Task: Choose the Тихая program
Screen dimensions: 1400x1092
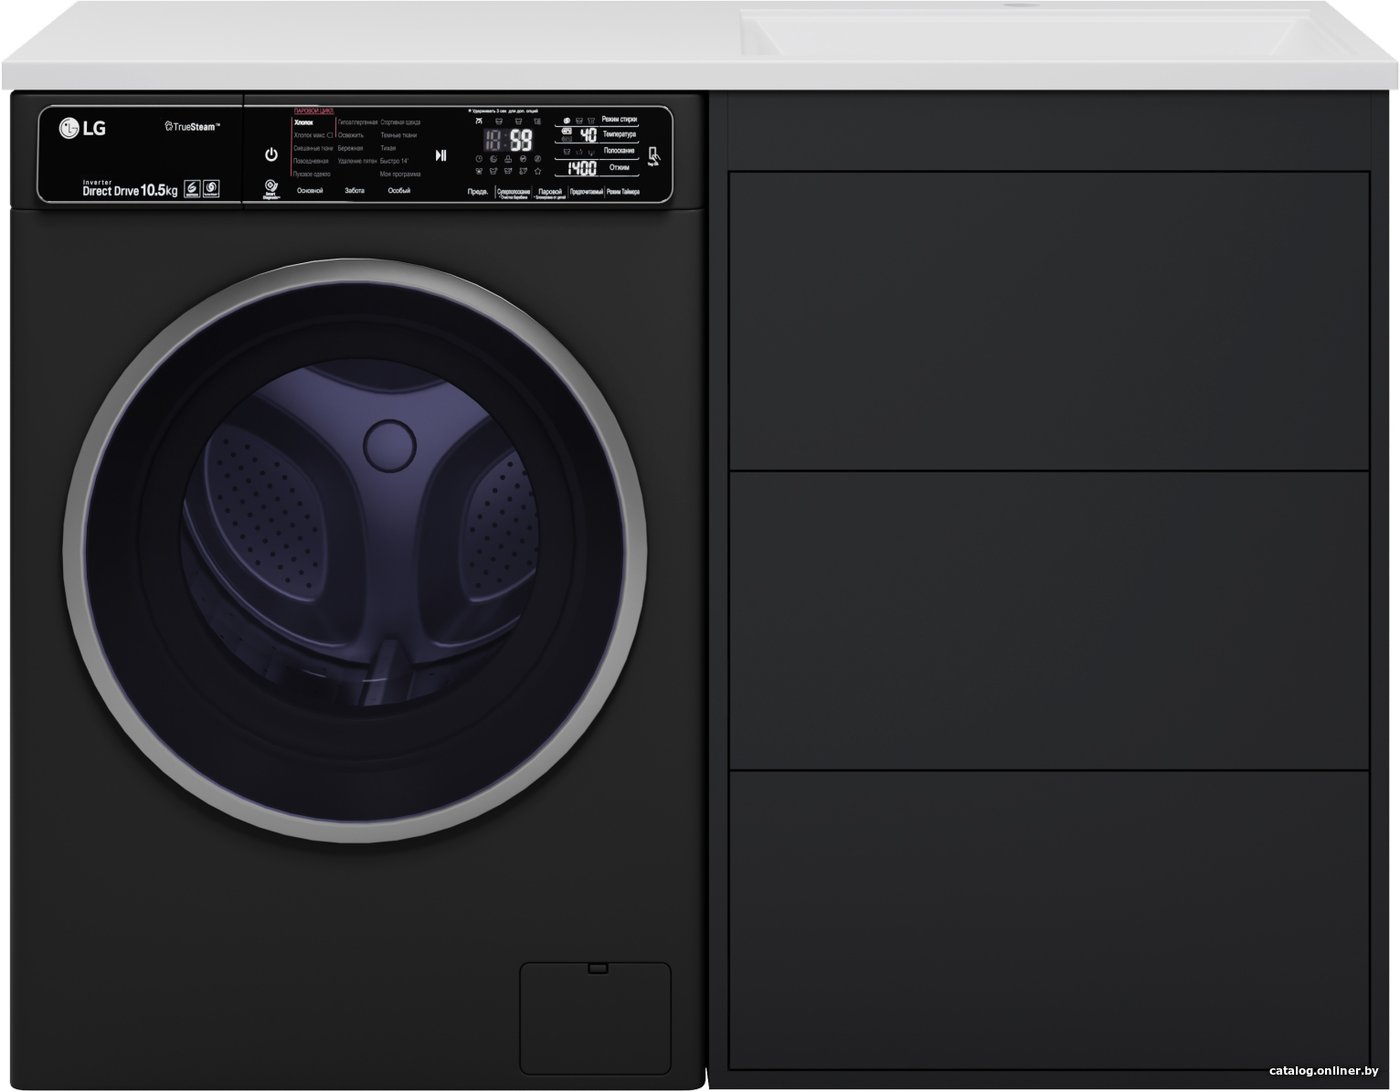Action: click(x=388, y=148)
